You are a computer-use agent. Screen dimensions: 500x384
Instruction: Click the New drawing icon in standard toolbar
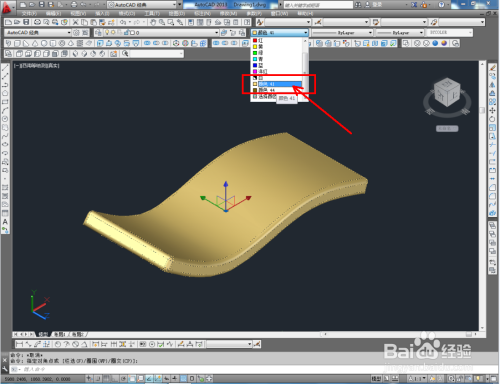pos(9,22)
